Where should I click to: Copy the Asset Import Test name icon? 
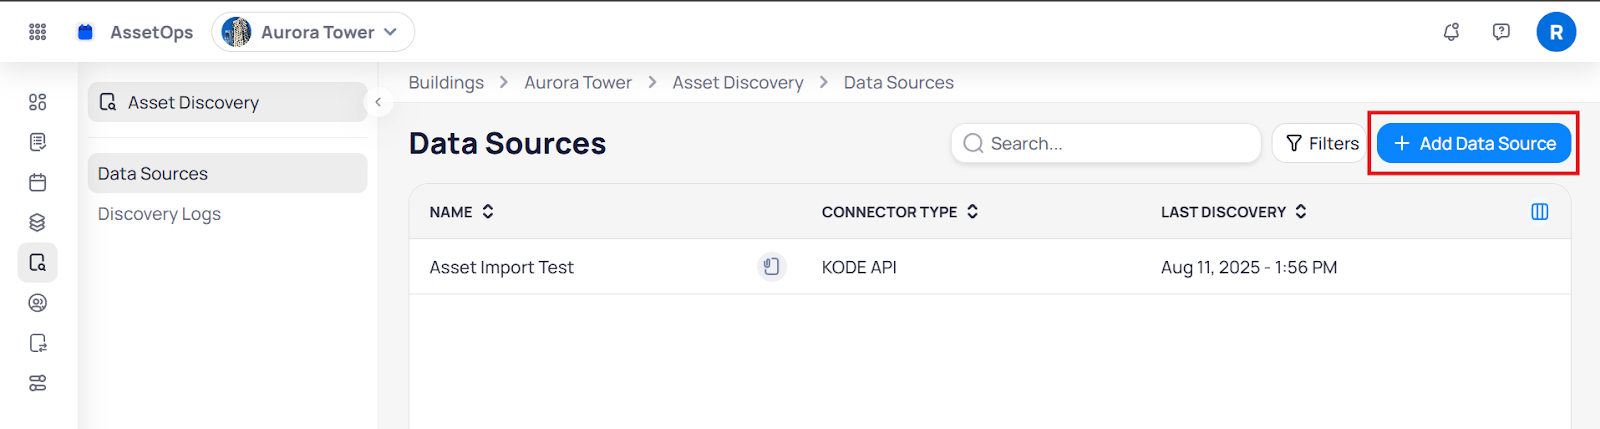click(771, 267)
